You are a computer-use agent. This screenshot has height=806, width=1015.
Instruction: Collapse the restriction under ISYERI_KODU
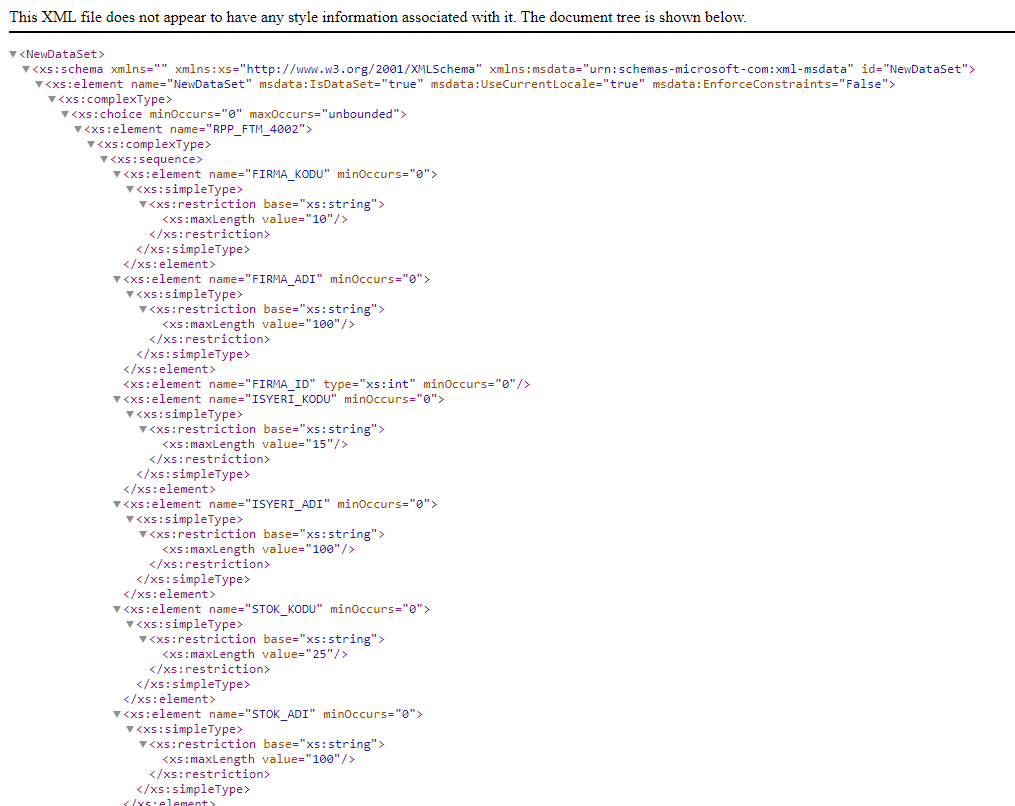pos(143,429)
